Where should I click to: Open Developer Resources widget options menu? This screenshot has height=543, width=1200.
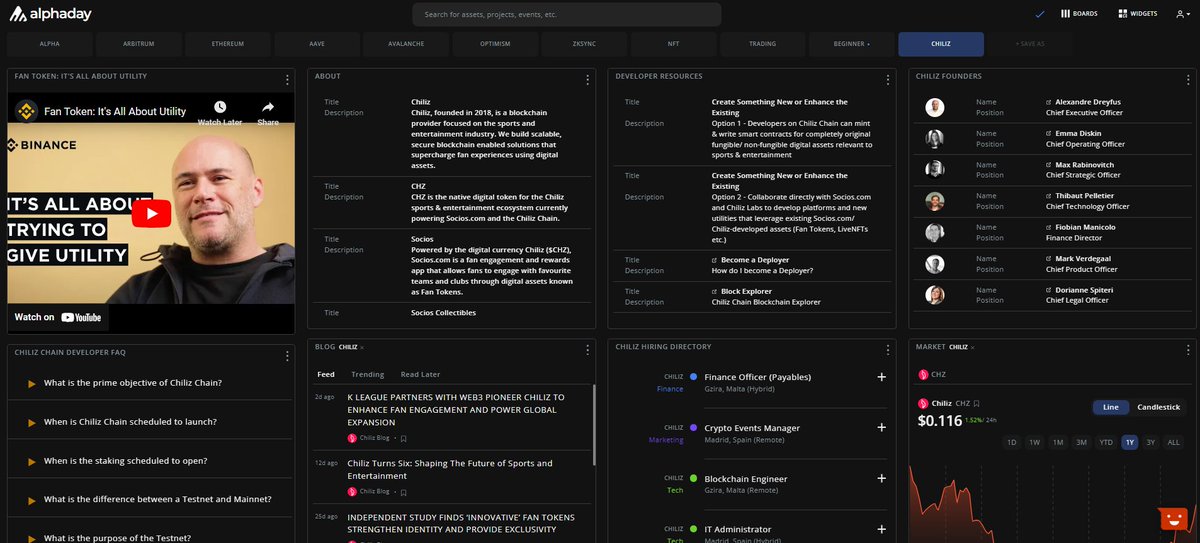point(888,78)
